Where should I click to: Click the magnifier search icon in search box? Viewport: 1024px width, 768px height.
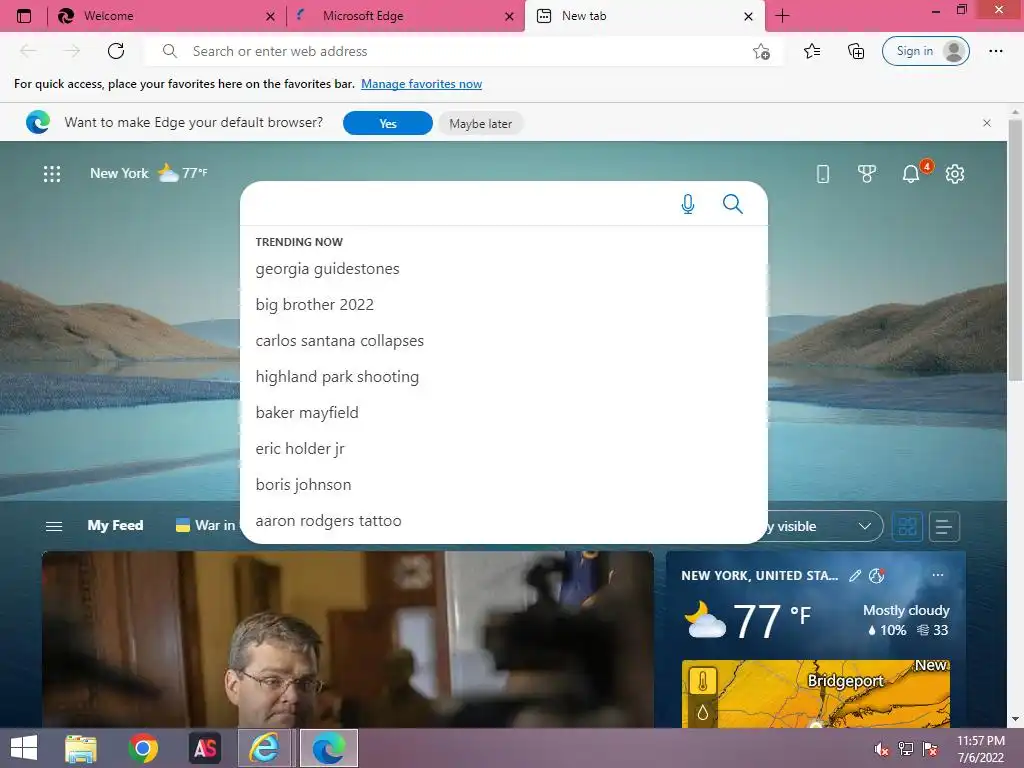pyautogui.click(x=733, y=204)
